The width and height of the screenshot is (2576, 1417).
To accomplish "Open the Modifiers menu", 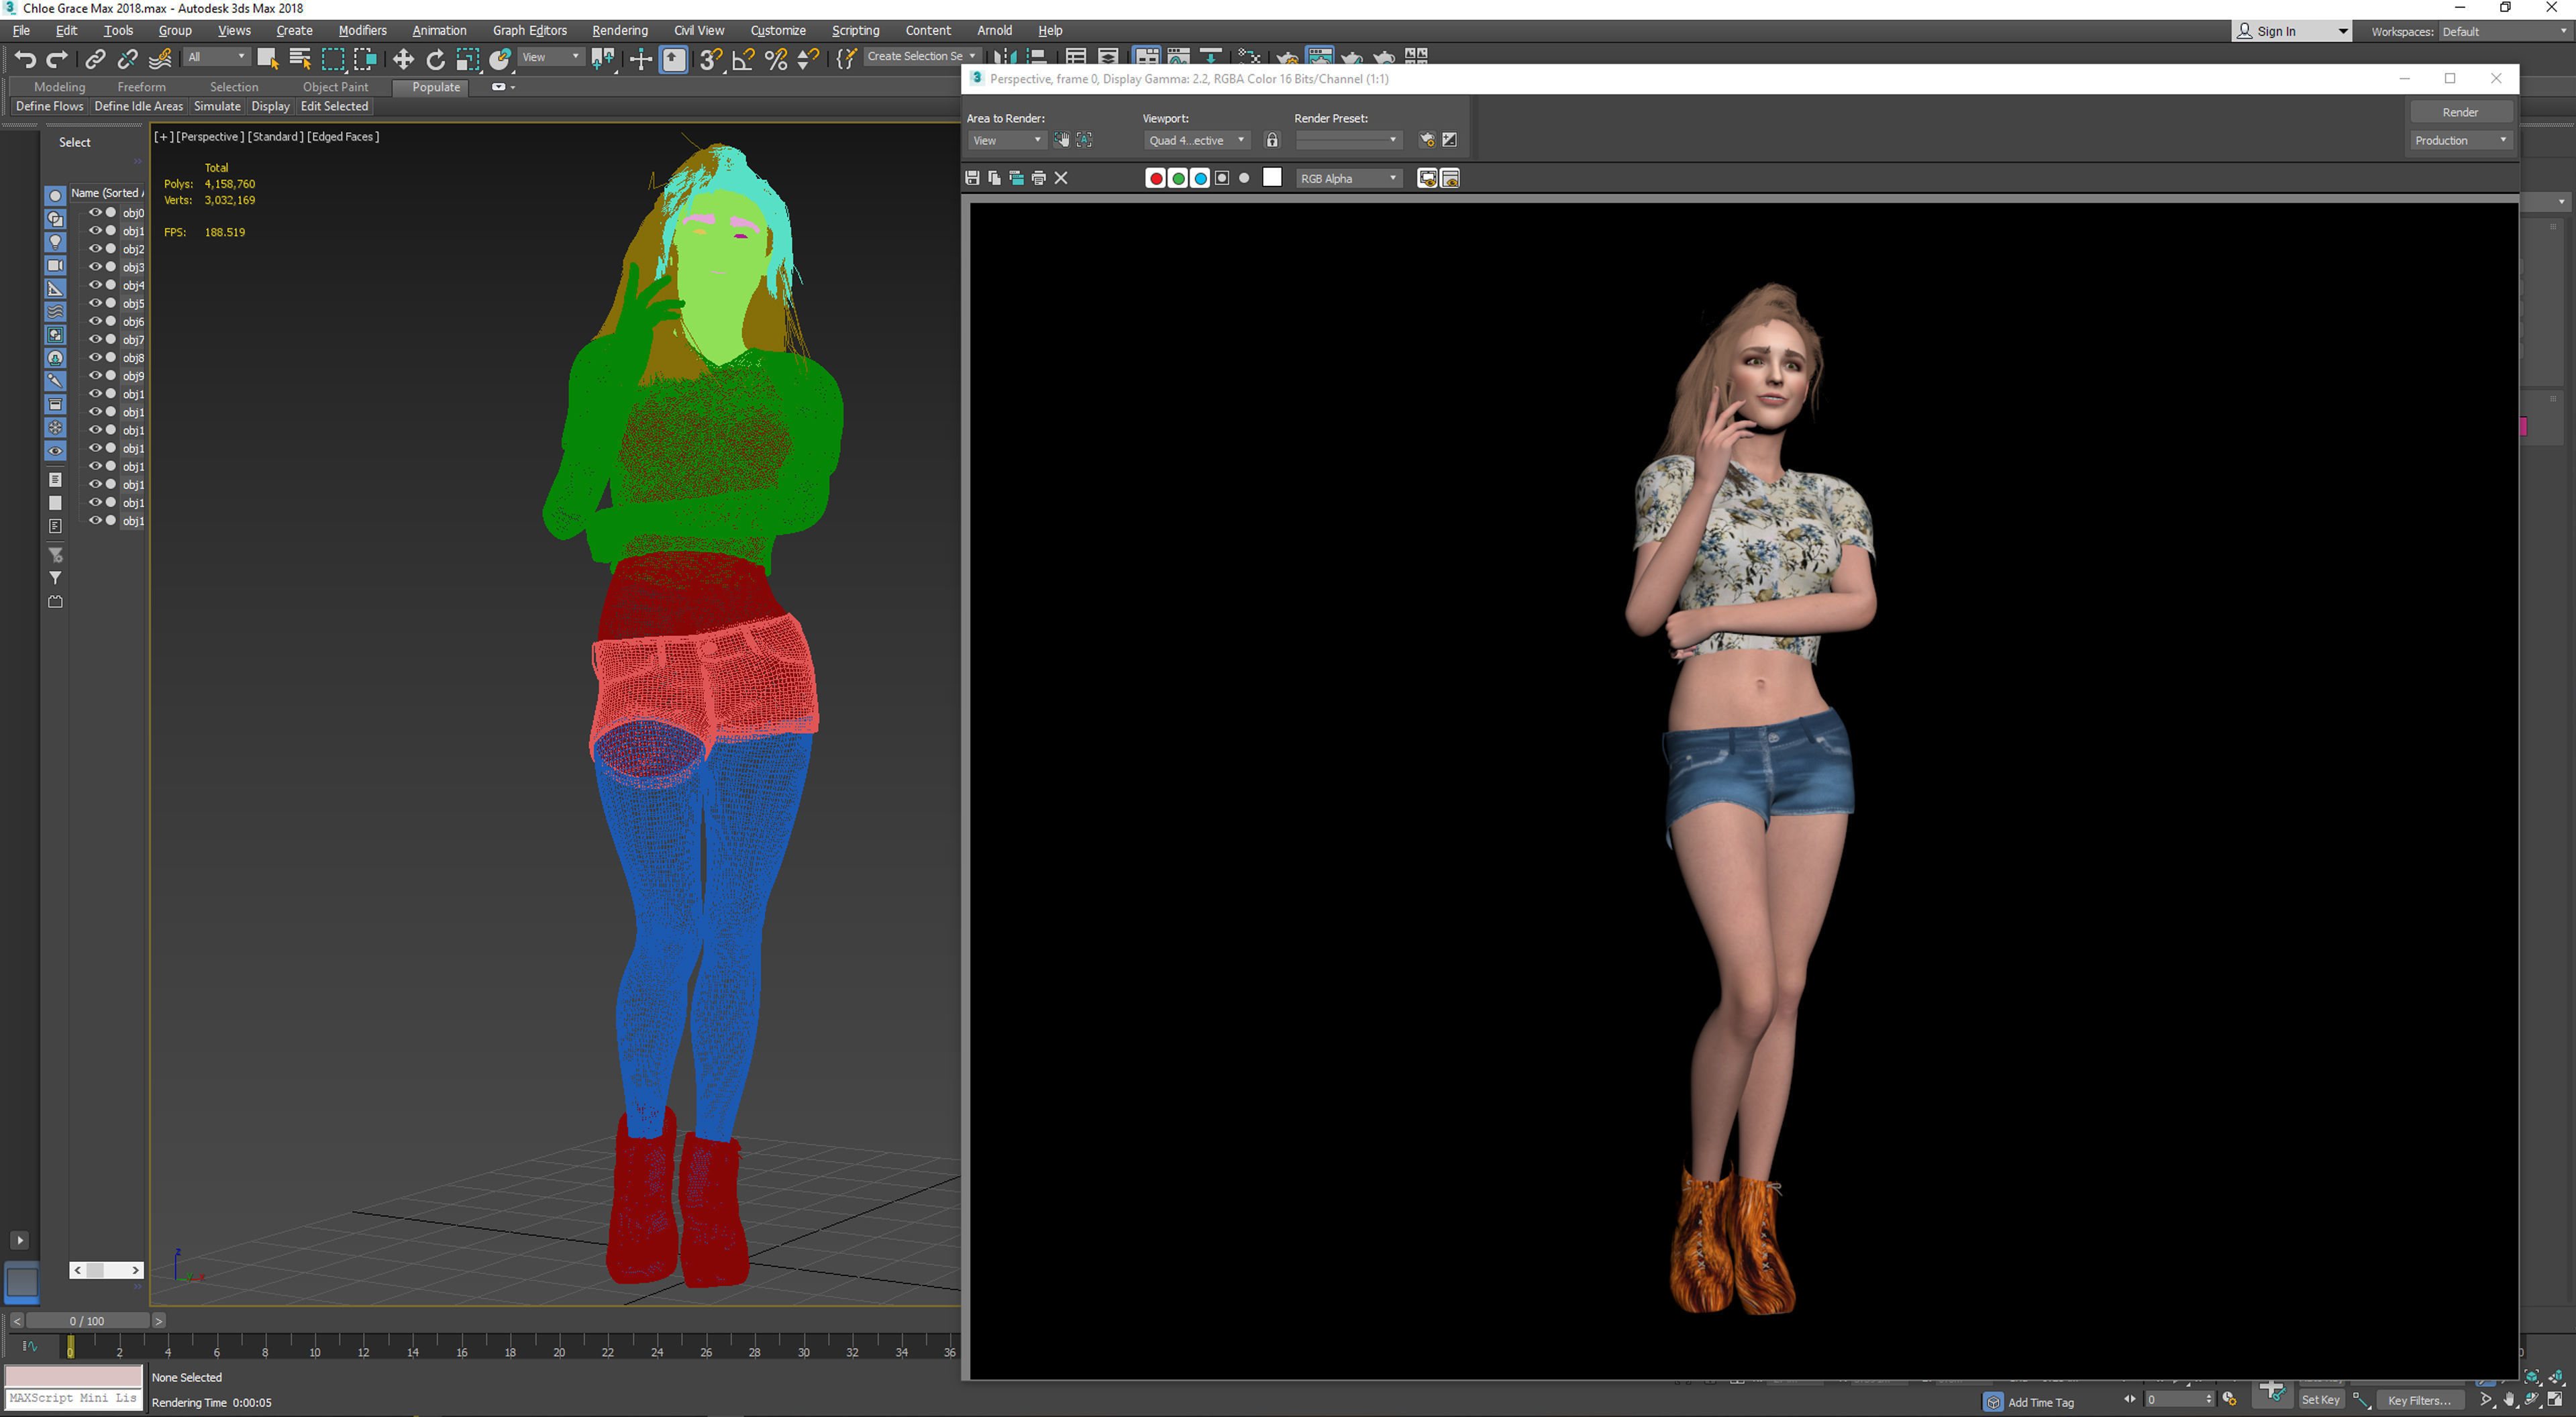I will coord(362,30).
